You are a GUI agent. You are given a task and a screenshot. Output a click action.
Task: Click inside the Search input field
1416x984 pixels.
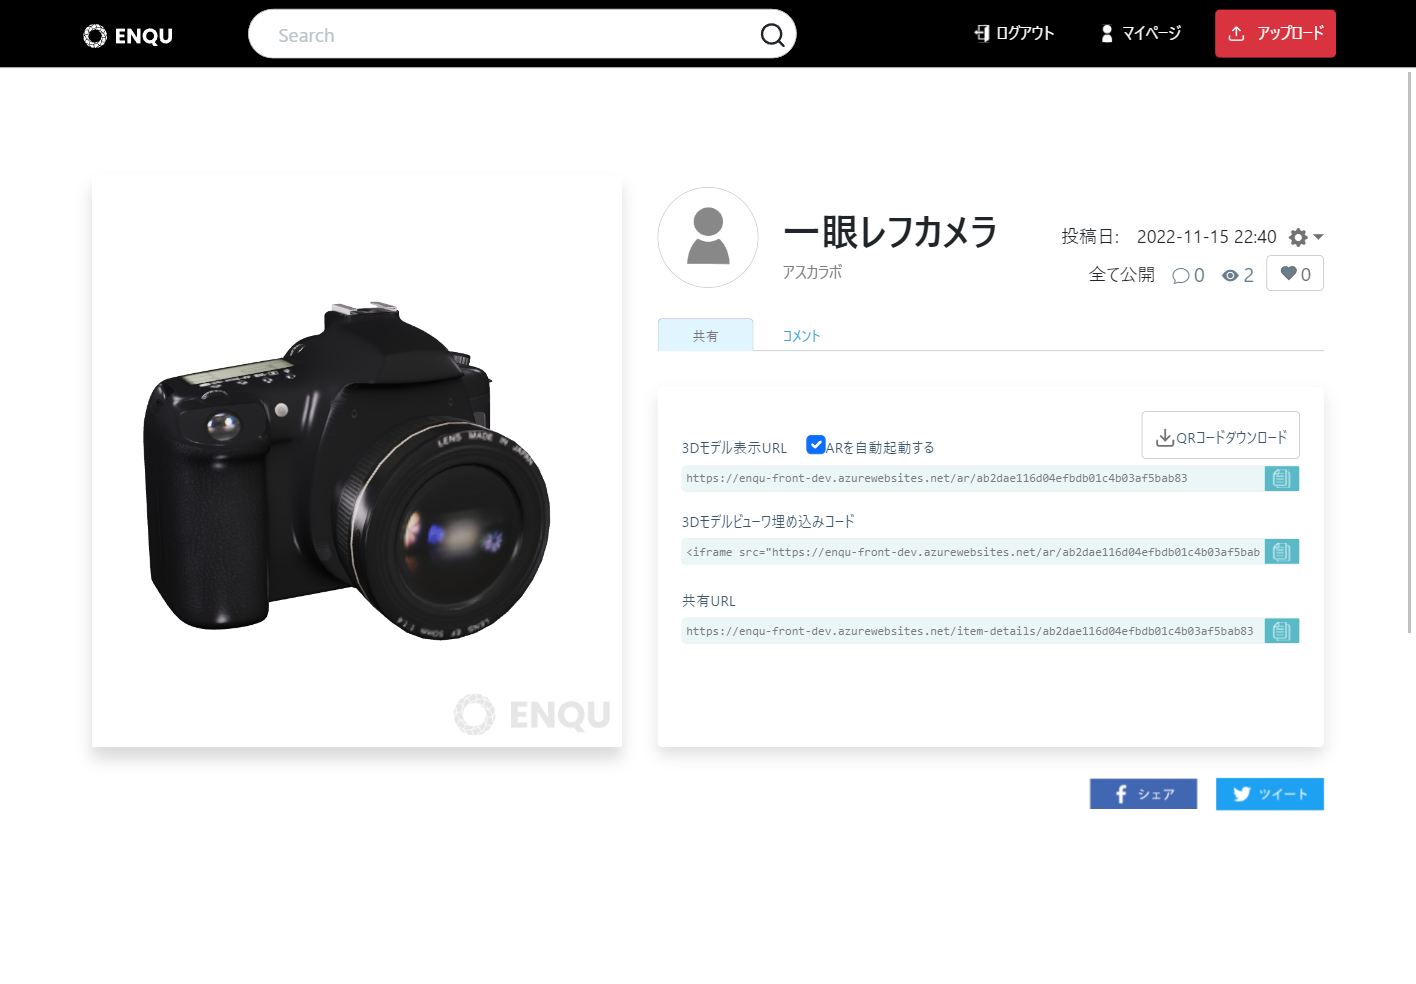[x=450, y=34]
